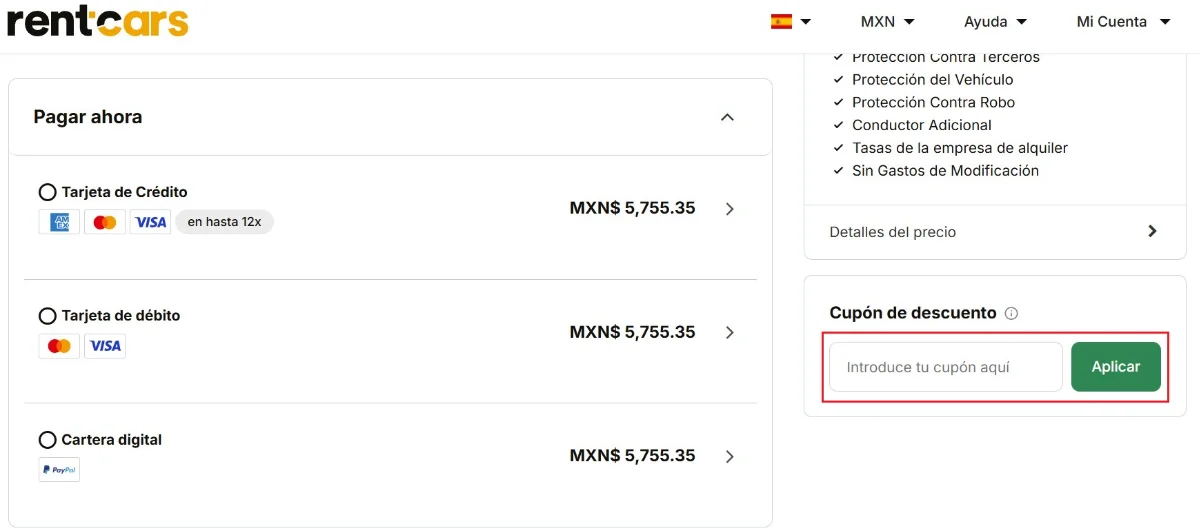The image size is (1200, 532).
Task: Click the Visa icon under Tarjeta de débito
Action: click(105, 346)
